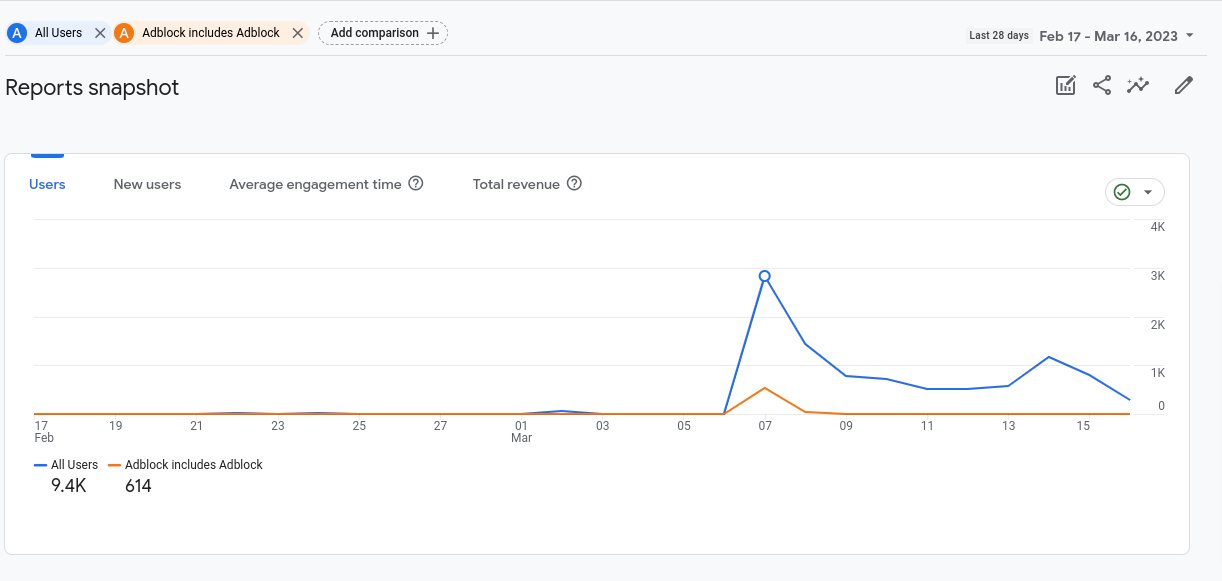Open help for Average engagement time

pyautogui.click(x=416, y=184)
